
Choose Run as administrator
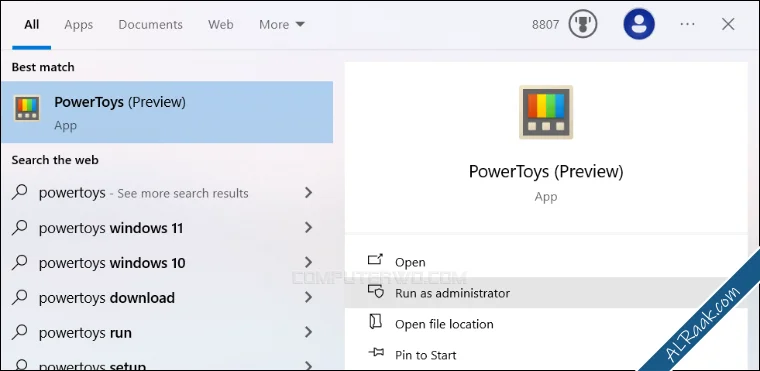[546, 293]
